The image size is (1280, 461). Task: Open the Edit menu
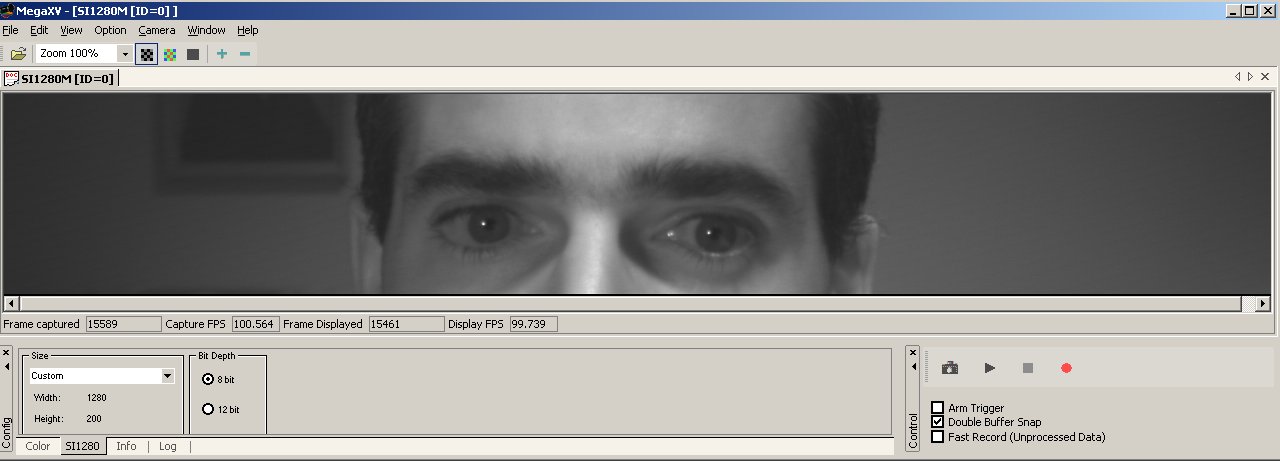(x=39, y=30)
